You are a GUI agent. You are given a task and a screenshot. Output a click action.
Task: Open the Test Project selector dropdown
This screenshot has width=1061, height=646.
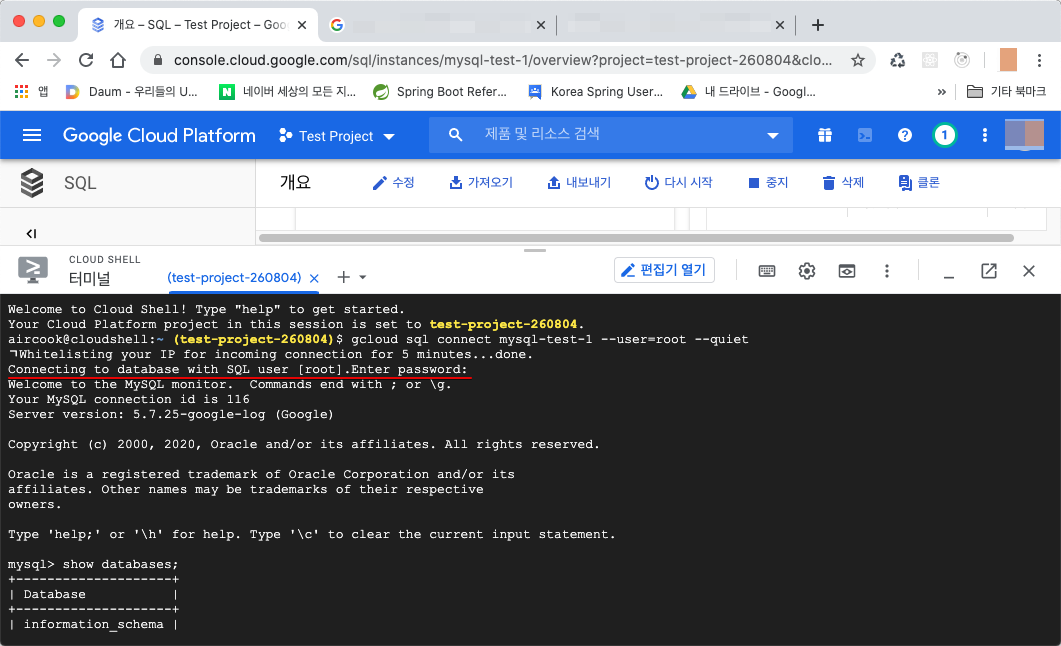point(337,136)
